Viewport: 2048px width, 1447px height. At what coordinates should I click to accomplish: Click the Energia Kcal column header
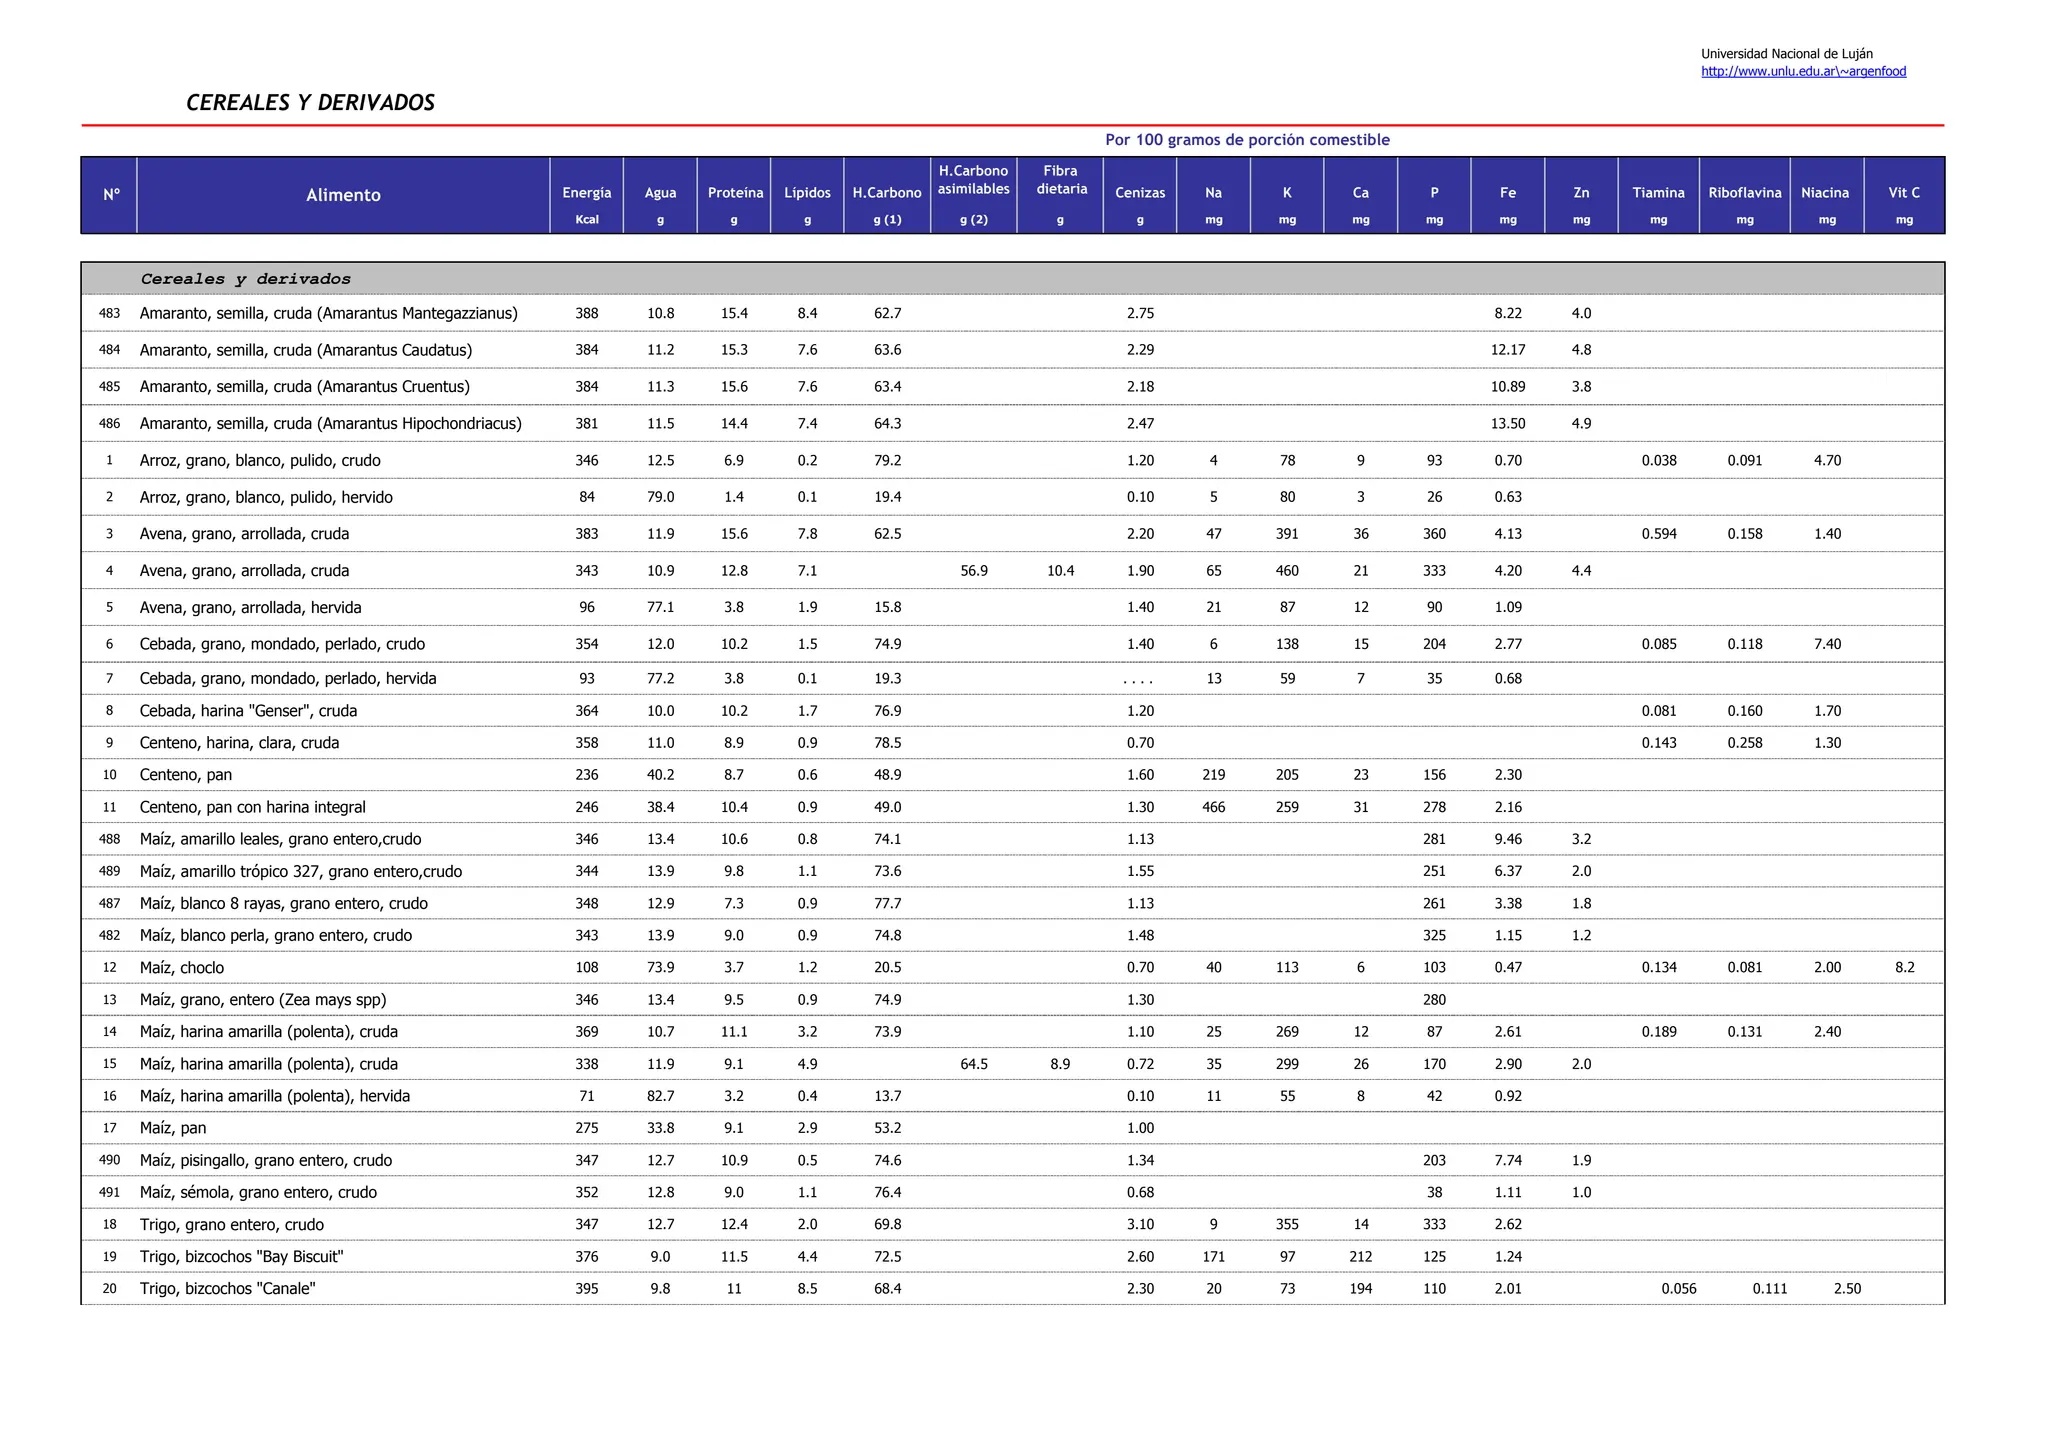(x=586, y=195)
